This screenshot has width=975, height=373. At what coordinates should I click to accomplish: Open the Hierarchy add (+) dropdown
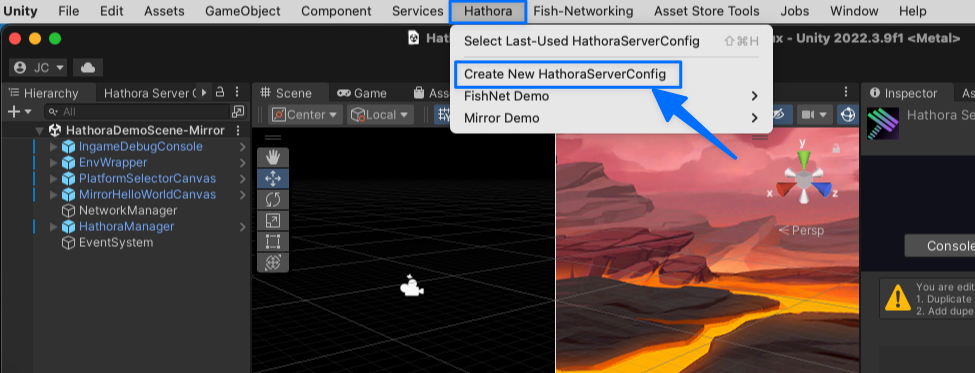[x=19, y=112]
